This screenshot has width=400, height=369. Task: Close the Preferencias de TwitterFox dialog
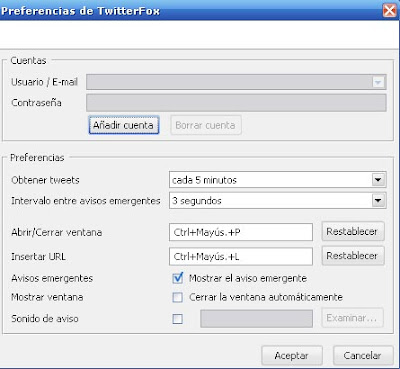[x=389, y=11]
